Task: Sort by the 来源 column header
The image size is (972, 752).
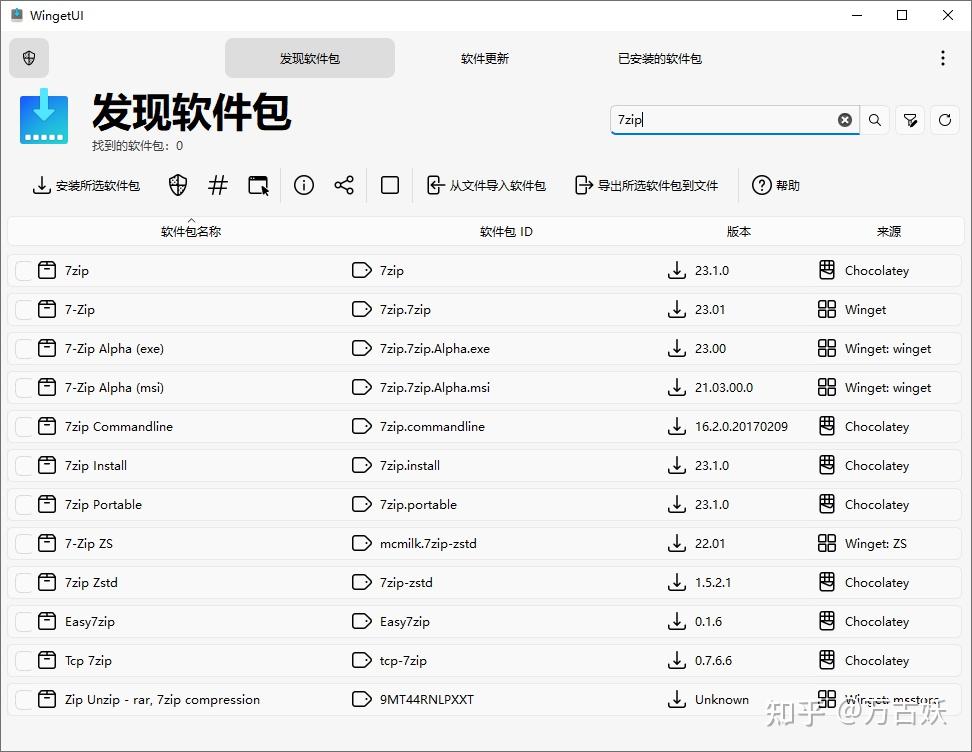Action: [x=888, y=231]
